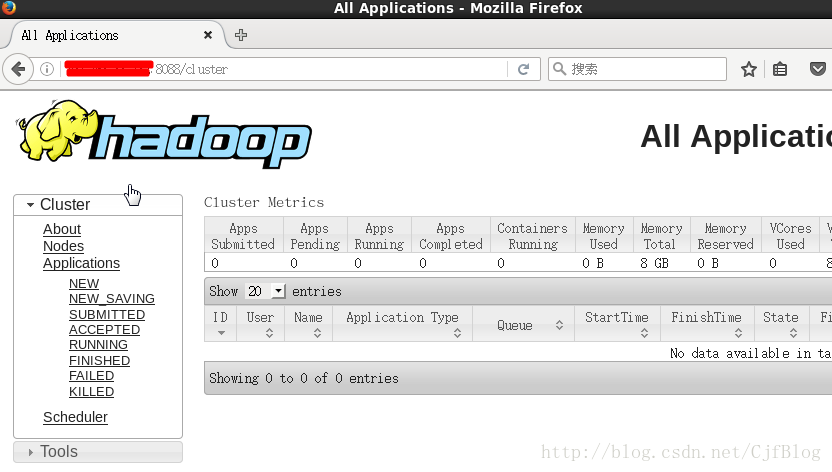Click the Cluster Metrics heading
The width and height of the screenshot is (832, 472).
coord(264,202)
